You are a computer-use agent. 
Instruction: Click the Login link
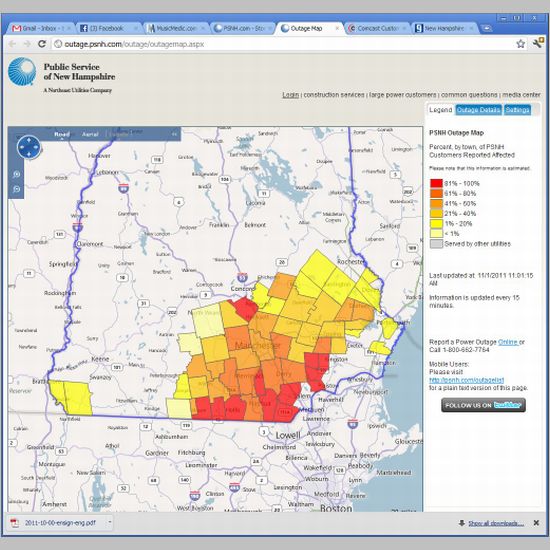click(290, 95)
